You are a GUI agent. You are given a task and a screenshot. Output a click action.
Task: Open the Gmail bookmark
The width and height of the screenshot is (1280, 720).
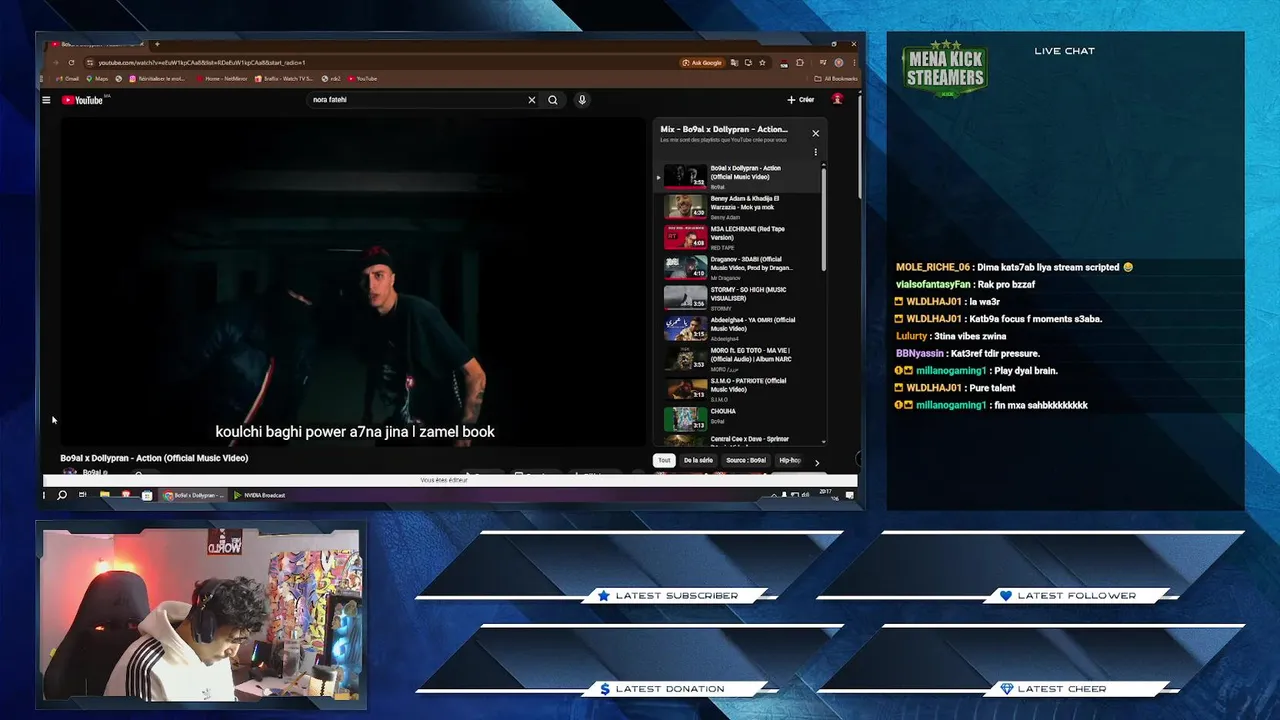(x=68, y=78)
